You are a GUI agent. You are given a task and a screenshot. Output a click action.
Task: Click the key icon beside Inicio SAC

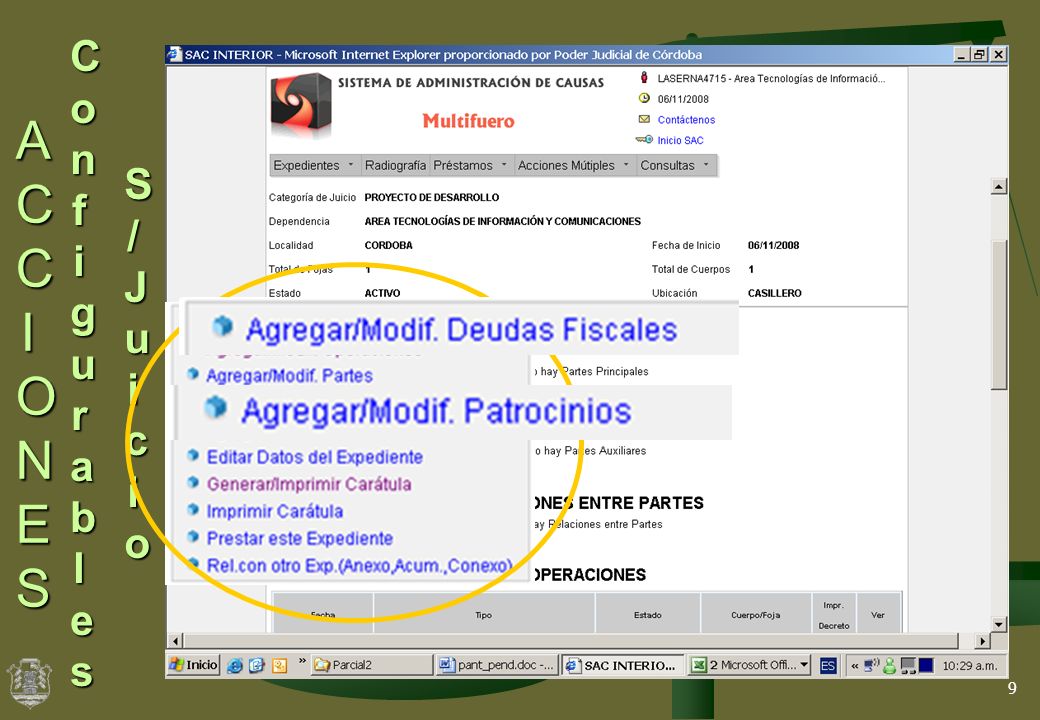644,139
